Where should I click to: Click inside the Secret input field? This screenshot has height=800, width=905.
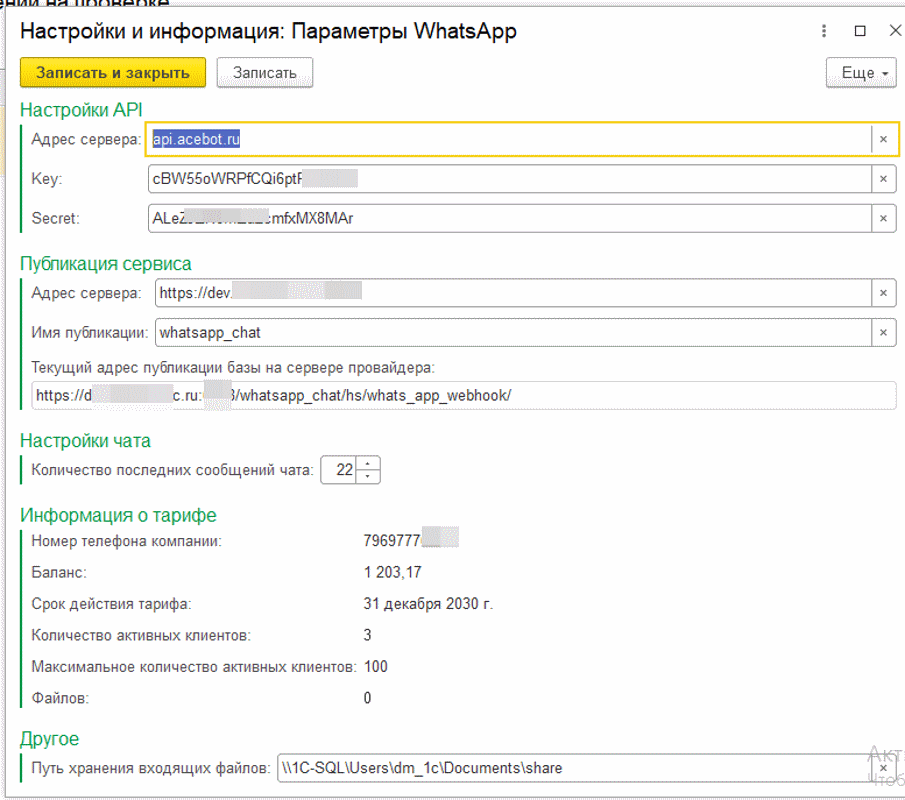[x=510, y=218]
